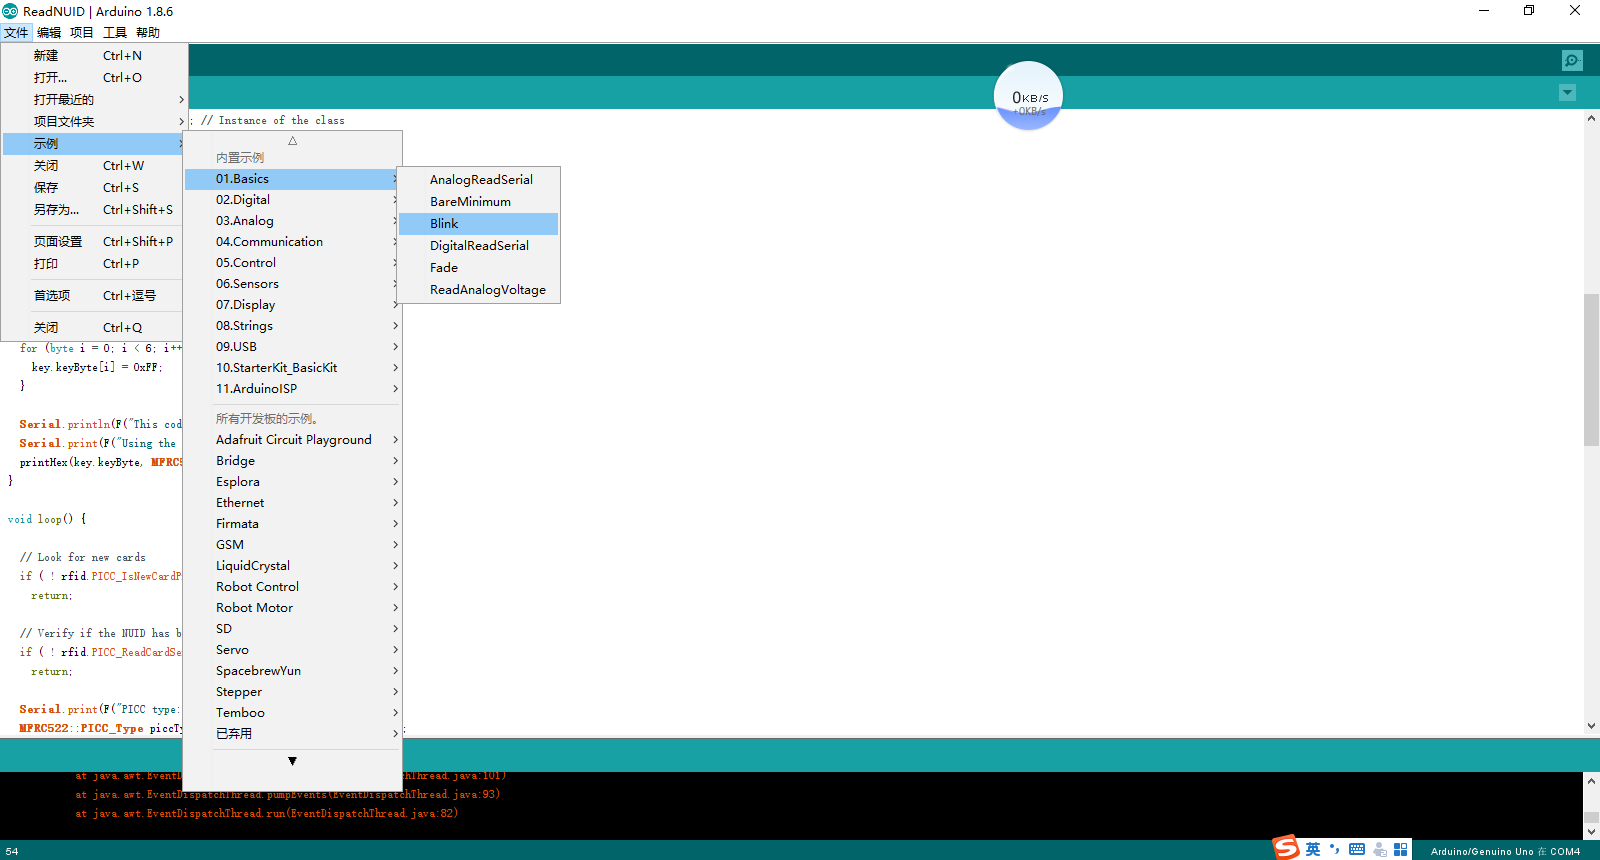
Task: Choose 保存 in the File menu
Action: [x=95, y=188]
